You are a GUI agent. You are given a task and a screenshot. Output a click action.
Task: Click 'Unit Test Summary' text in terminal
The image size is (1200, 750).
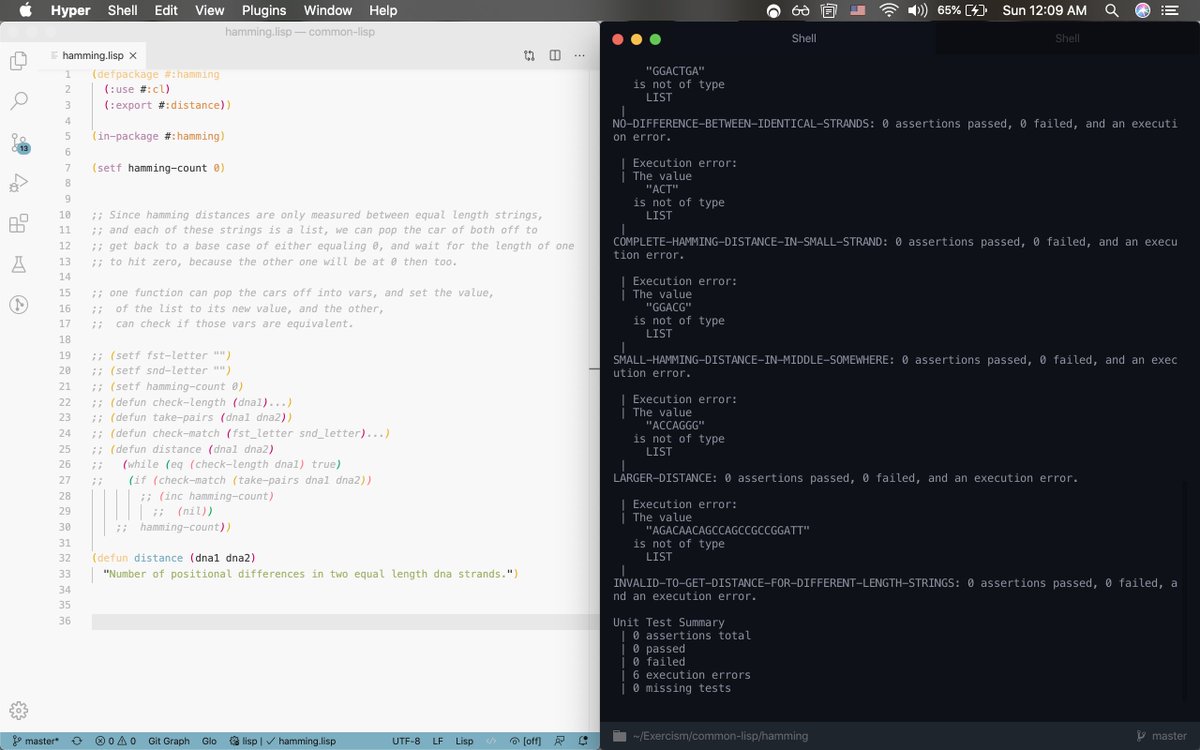coord(668,622)
